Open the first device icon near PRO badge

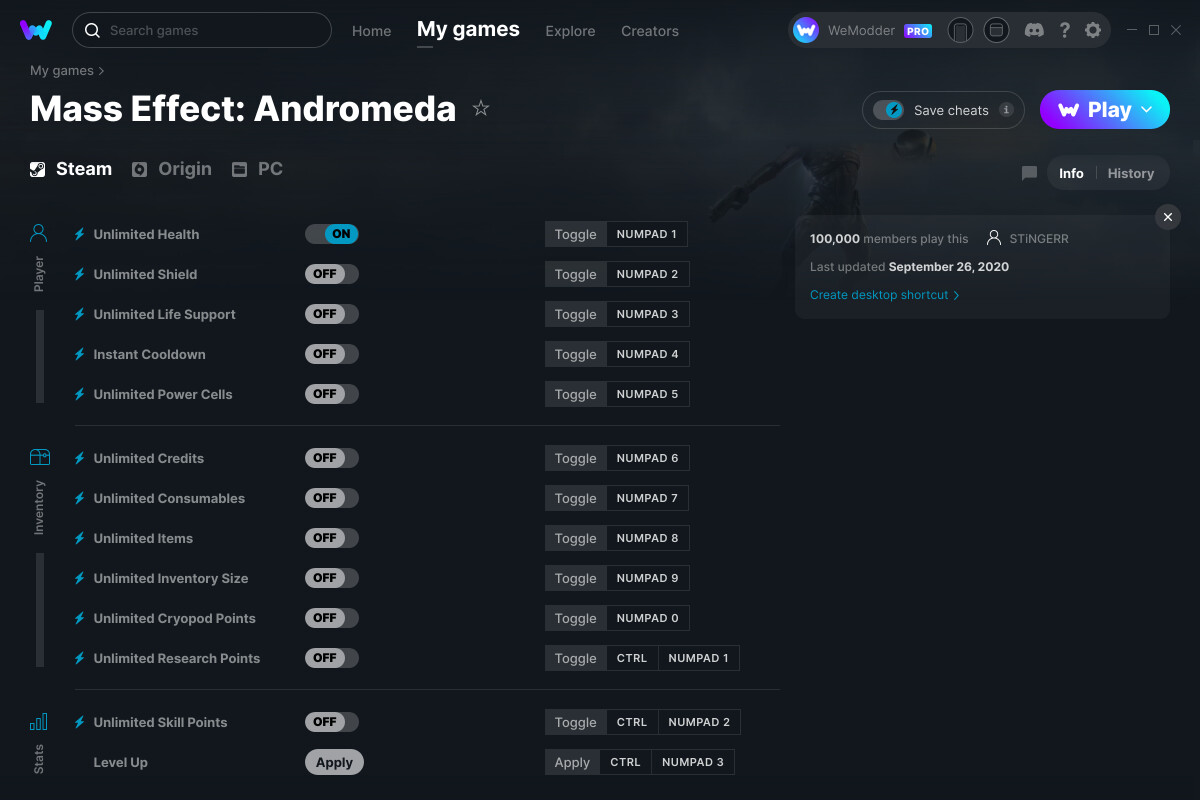tap(960, 30)
